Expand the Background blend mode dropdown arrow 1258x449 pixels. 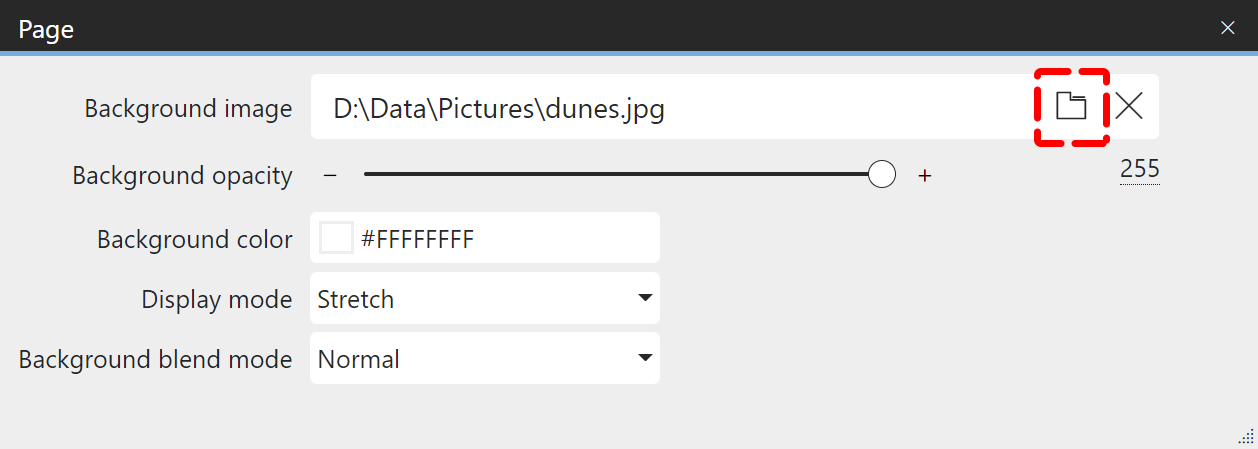pyautogui.click(x=645, y=358)
